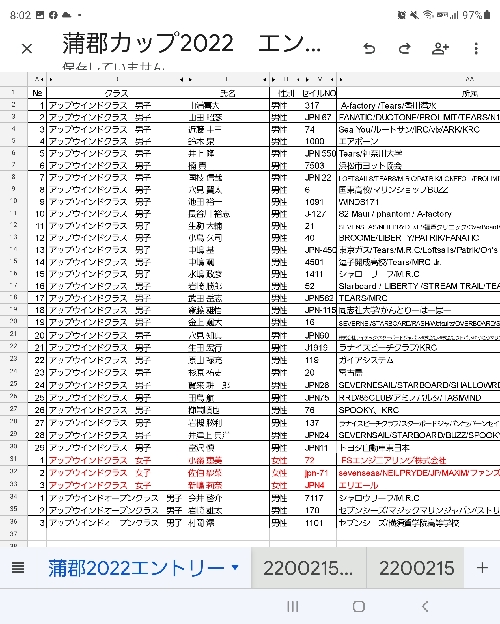This screenshot has width=500, height=624.
Task: Select row header number 2
Action: click(x=14, y=105)
